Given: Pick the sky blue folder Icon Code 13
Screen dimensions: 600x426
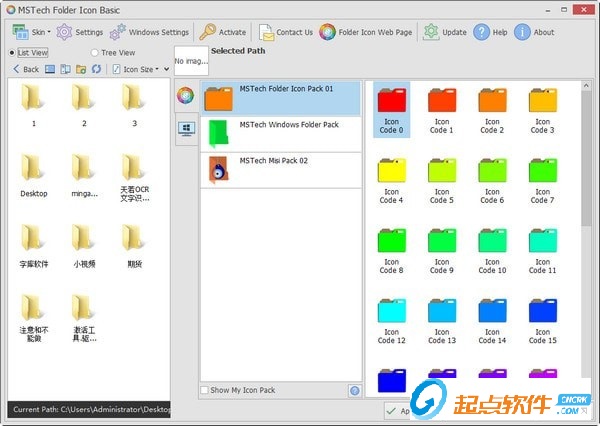Looking at the screenshot, I should pyautogui.click(x=442, y=320).
